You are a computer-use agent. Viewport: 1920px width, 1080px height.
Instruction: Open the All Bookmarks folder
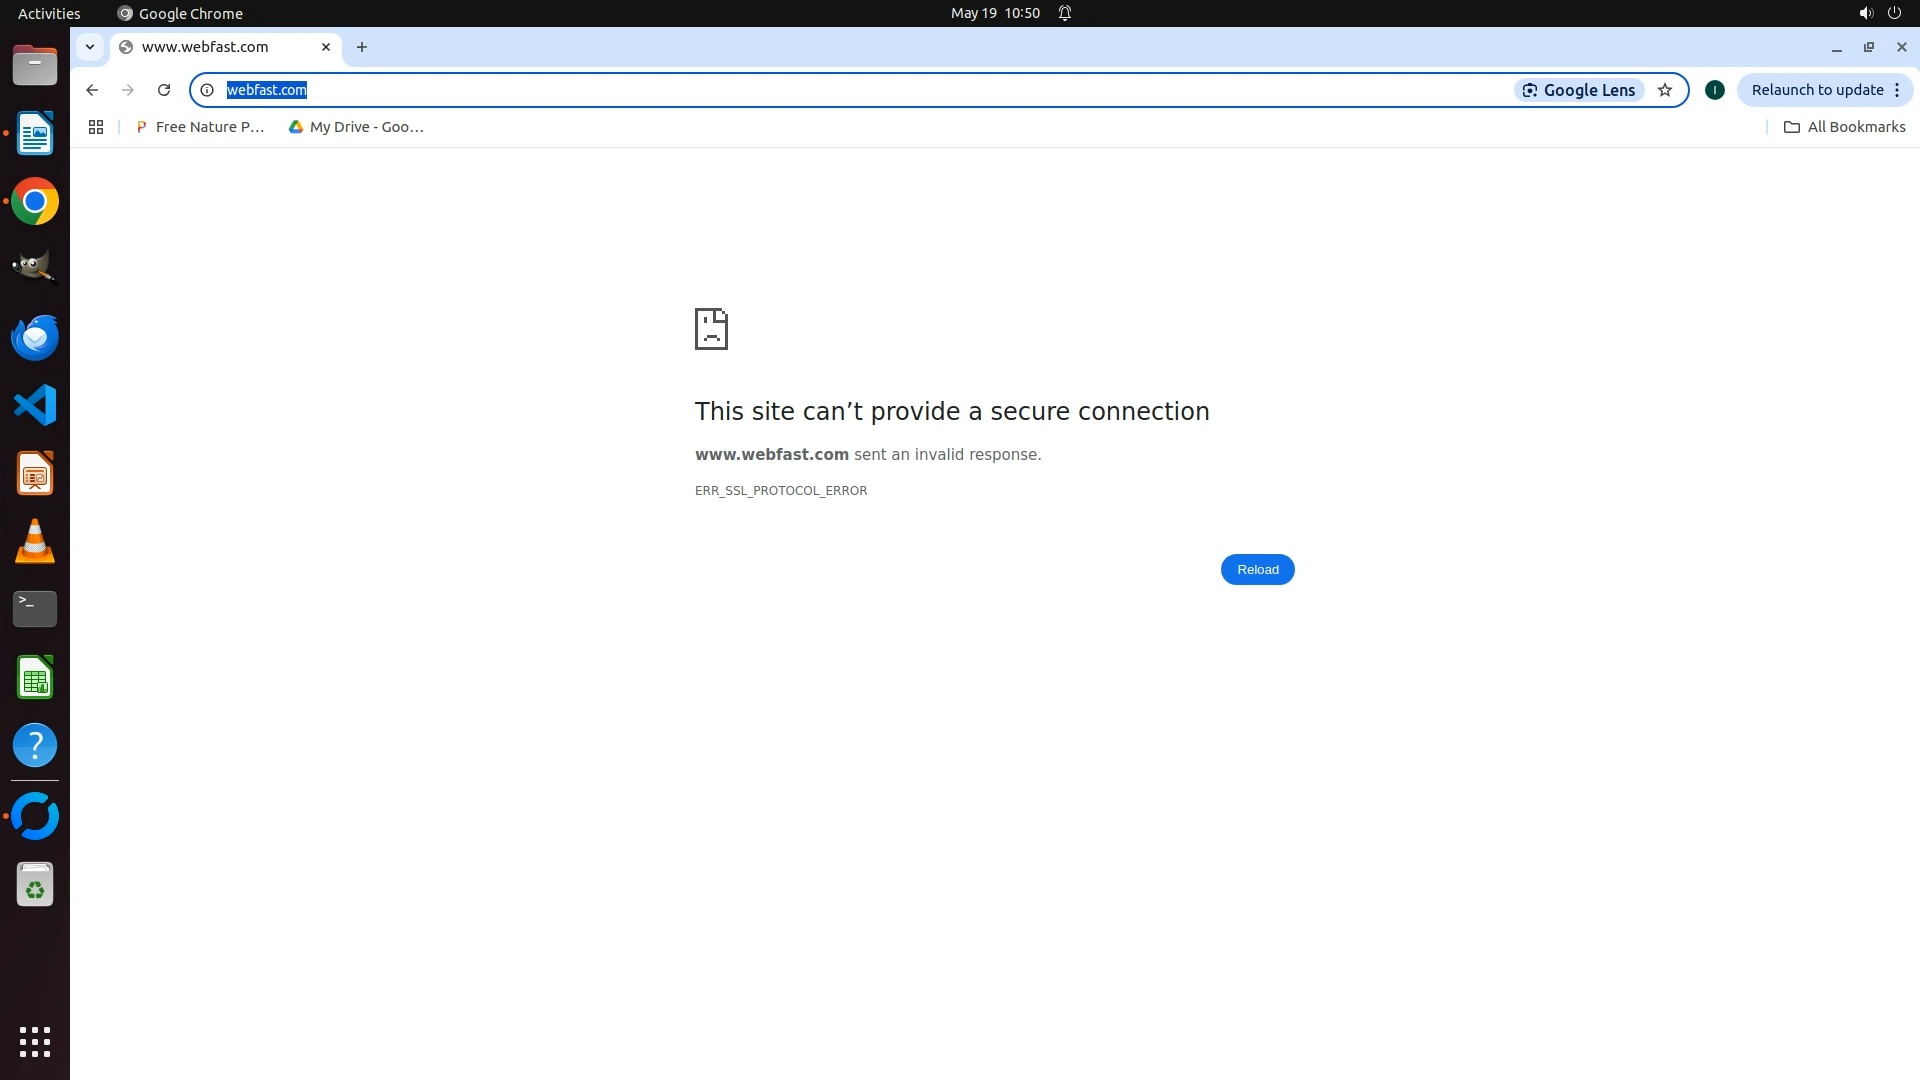coord(1845,127)
